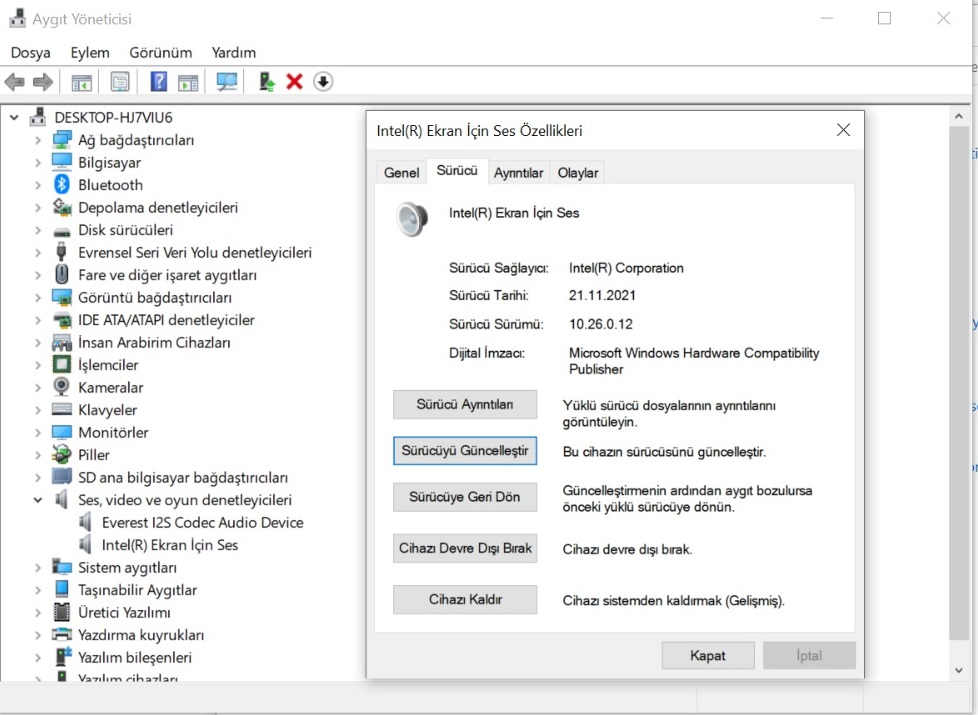This screenshot has height=715, width=978.
Task: Switch to the Genel tab
Action: 402,173
